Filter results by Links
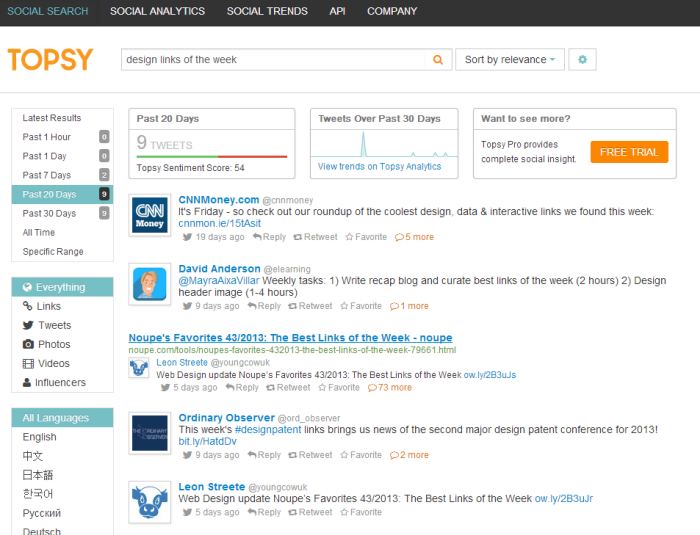The image size is (700, 535). [x=62, y=306]
